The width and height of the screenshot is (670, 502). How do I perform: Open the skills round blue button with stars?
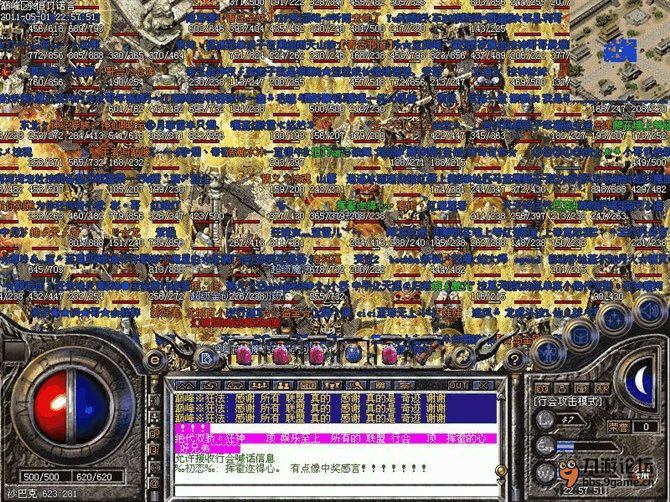[x=614, y=318]
